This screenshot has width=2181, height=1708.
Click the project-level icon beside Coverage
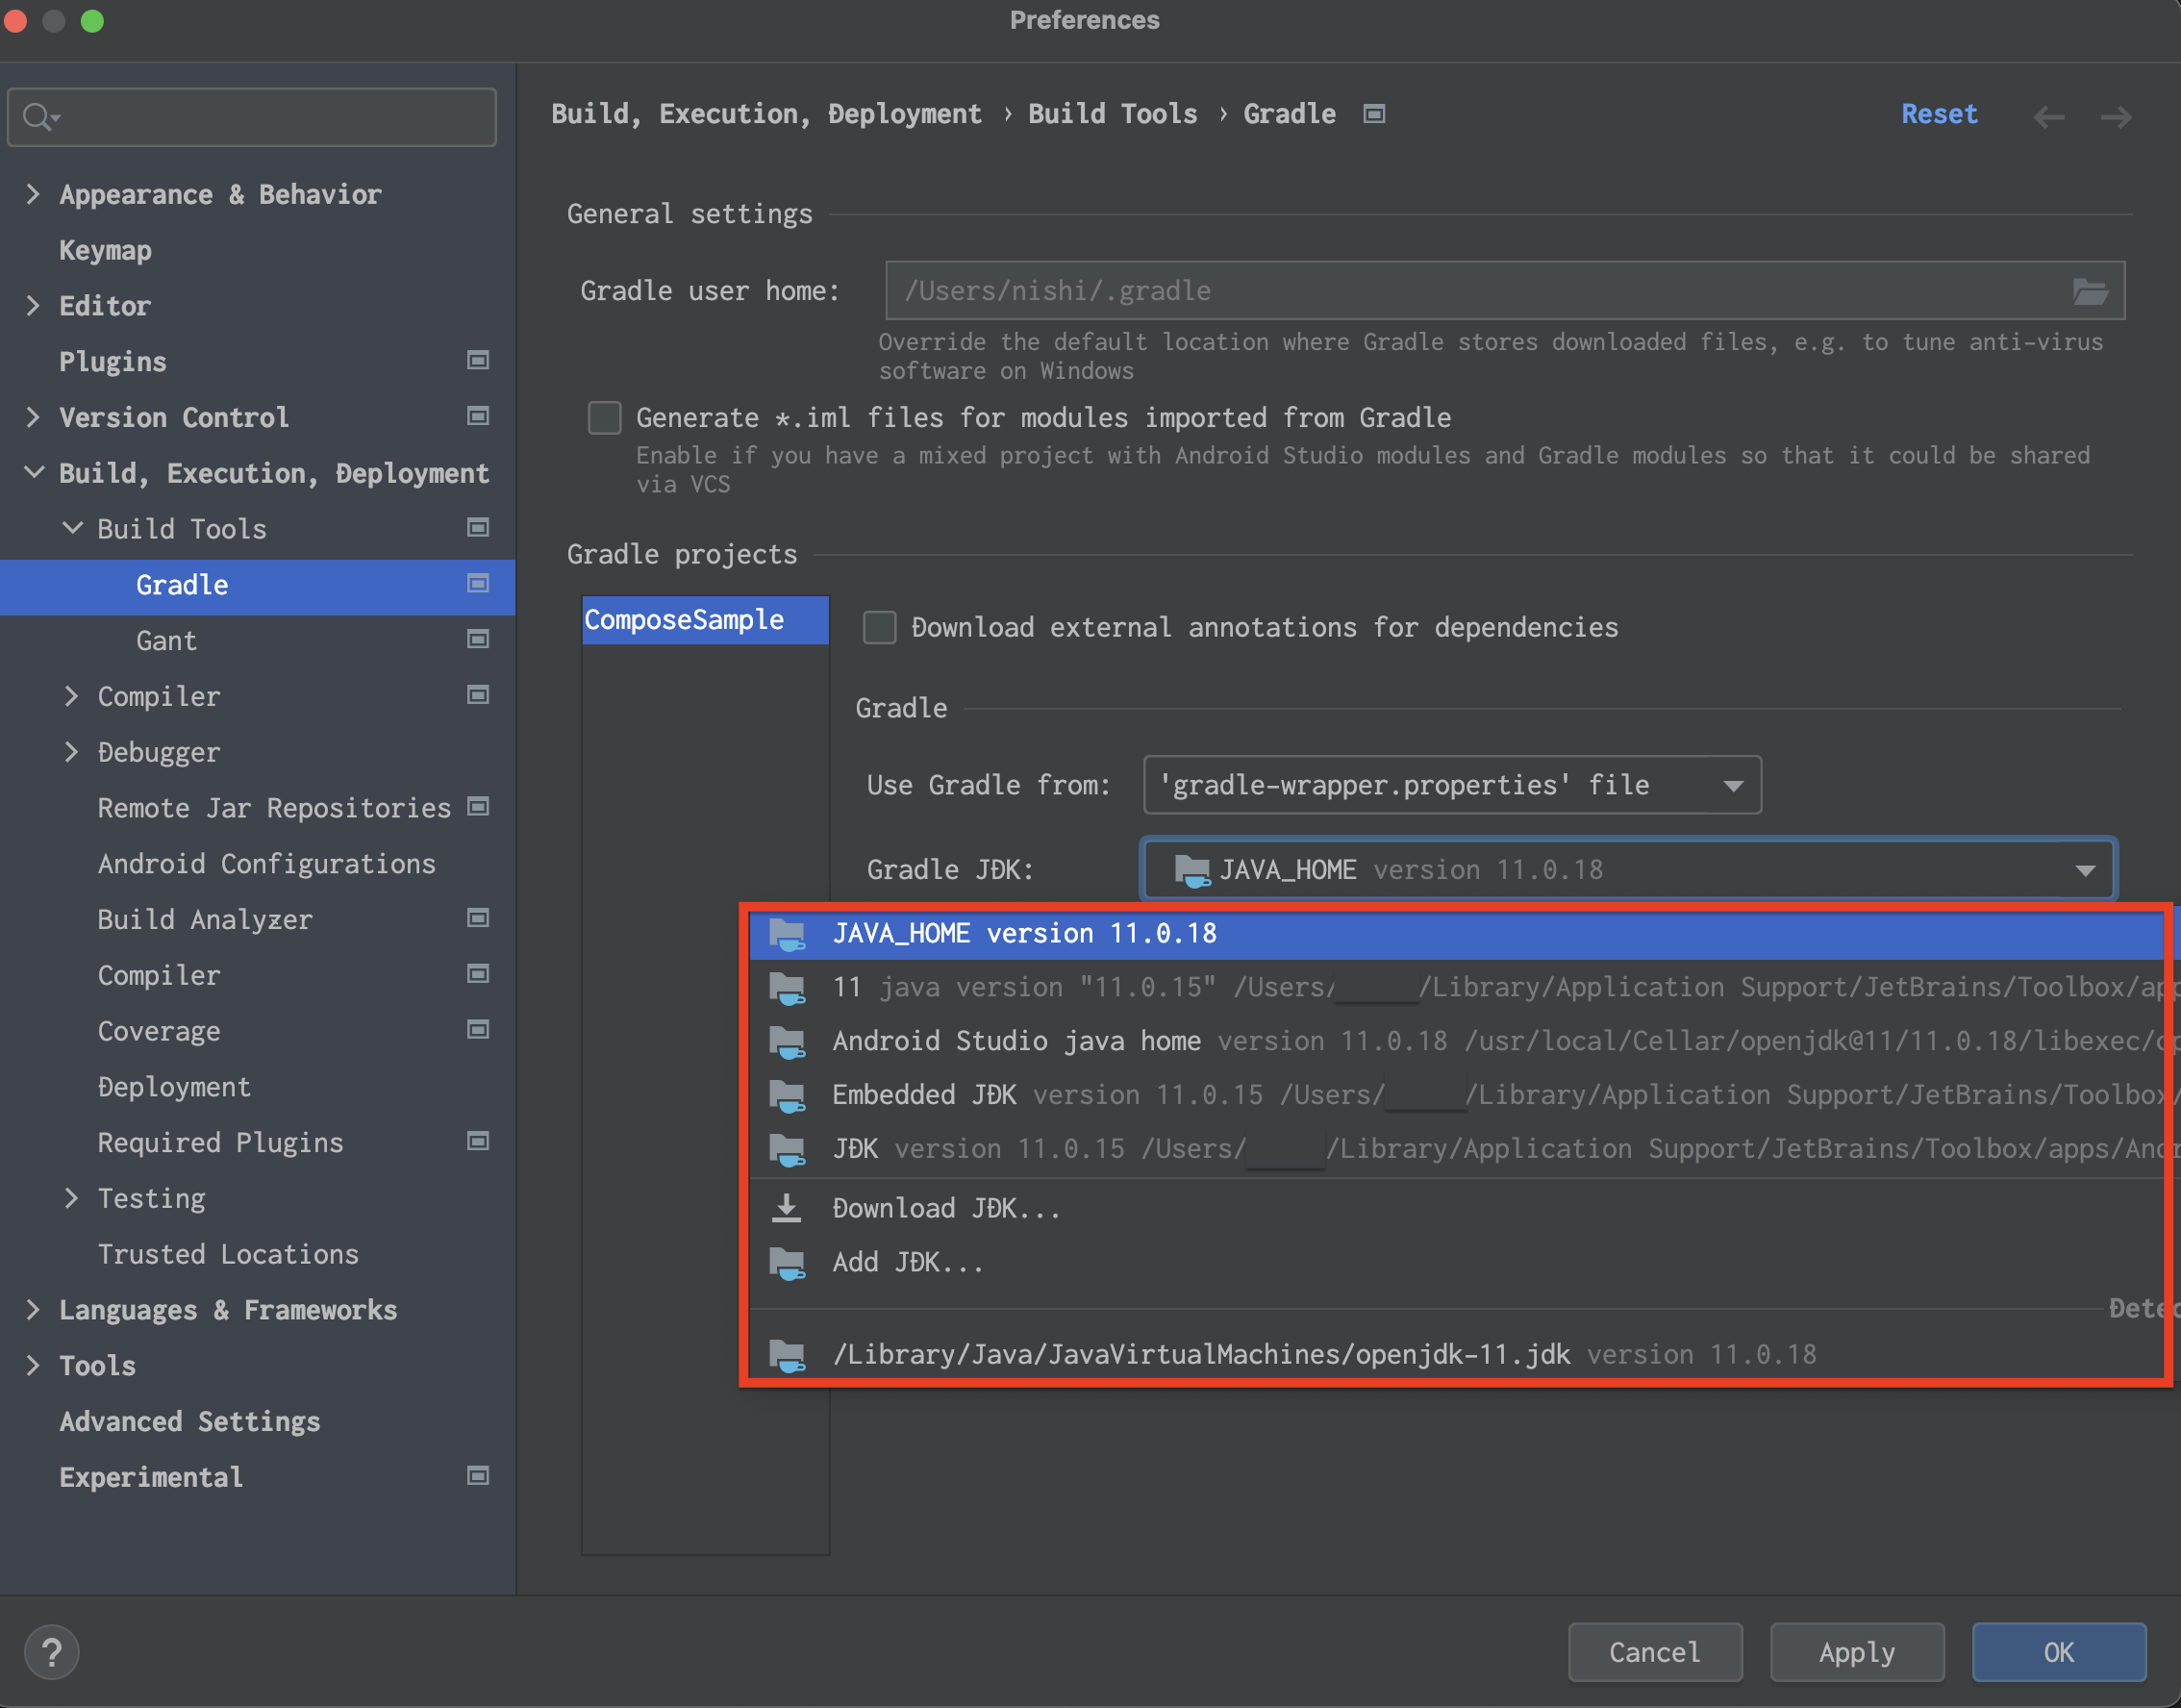(x=478, y=1030)
